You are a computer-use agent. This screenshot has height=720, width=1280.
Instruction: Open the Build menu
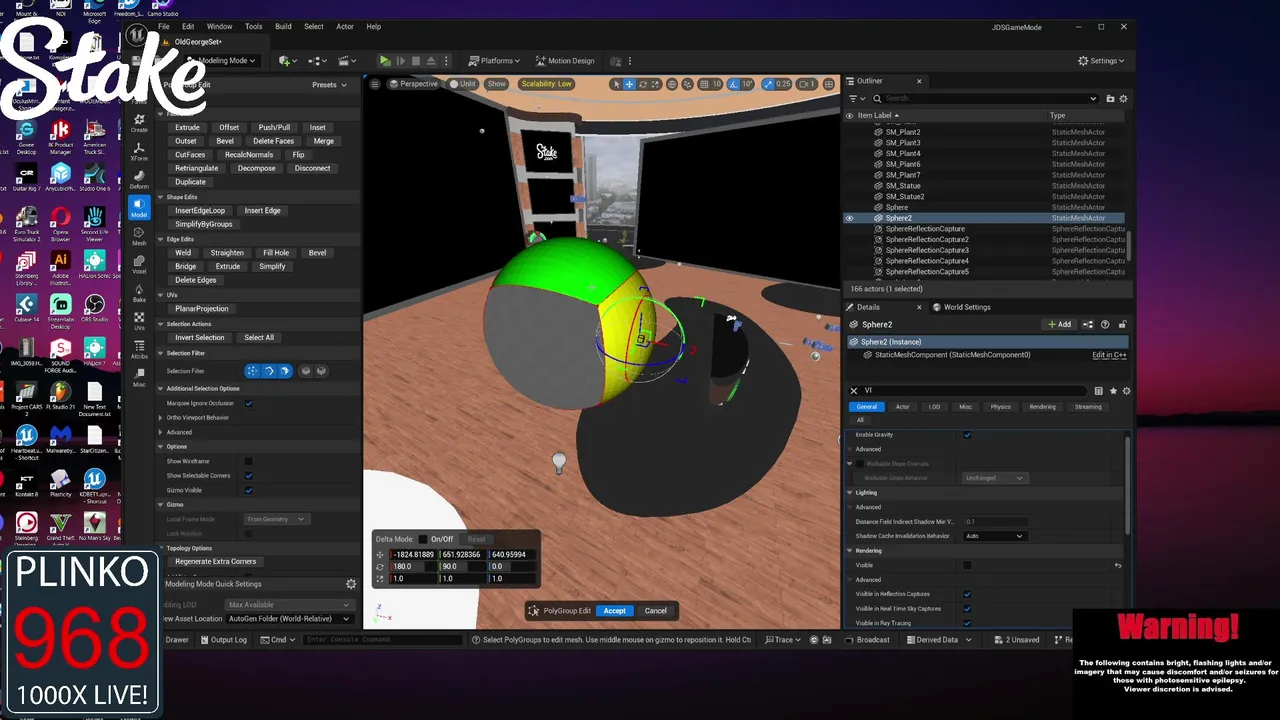(x=283, y=27)
